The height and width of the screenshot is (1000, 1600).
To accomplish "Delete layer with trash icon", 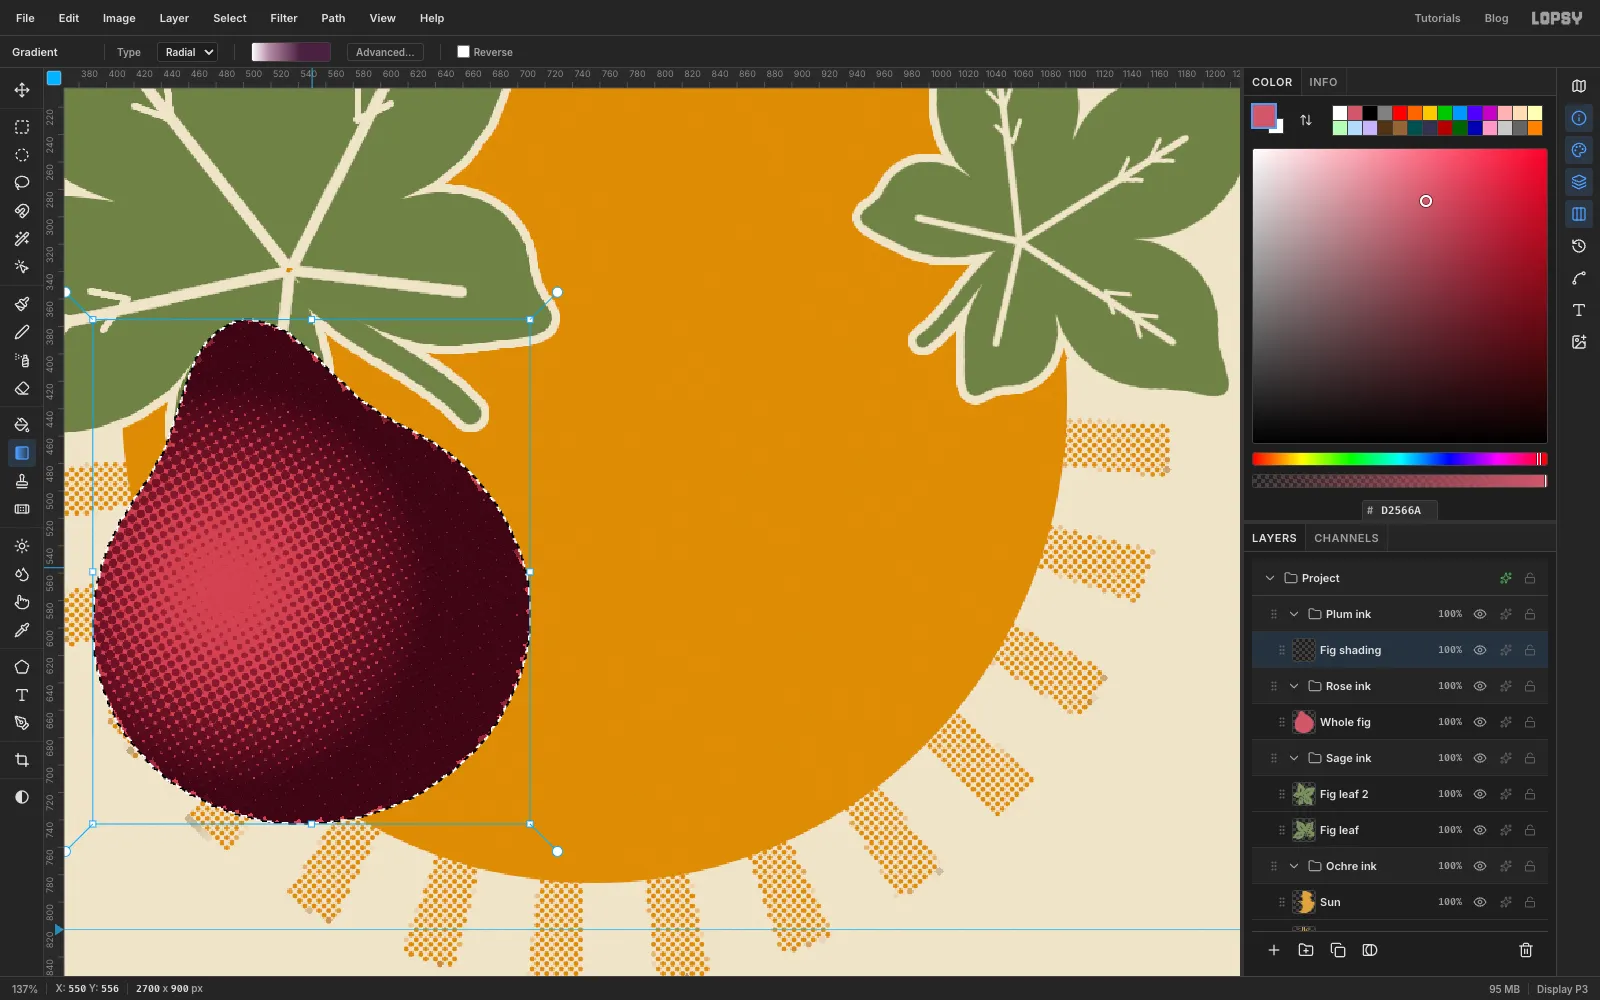I will (x=1526, y=950).
